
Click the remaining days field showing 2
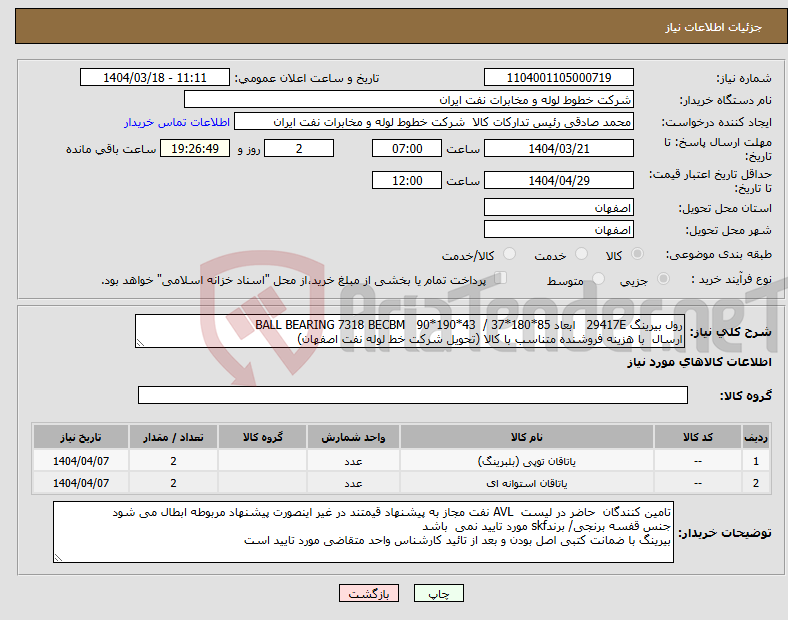coord(299,148)
